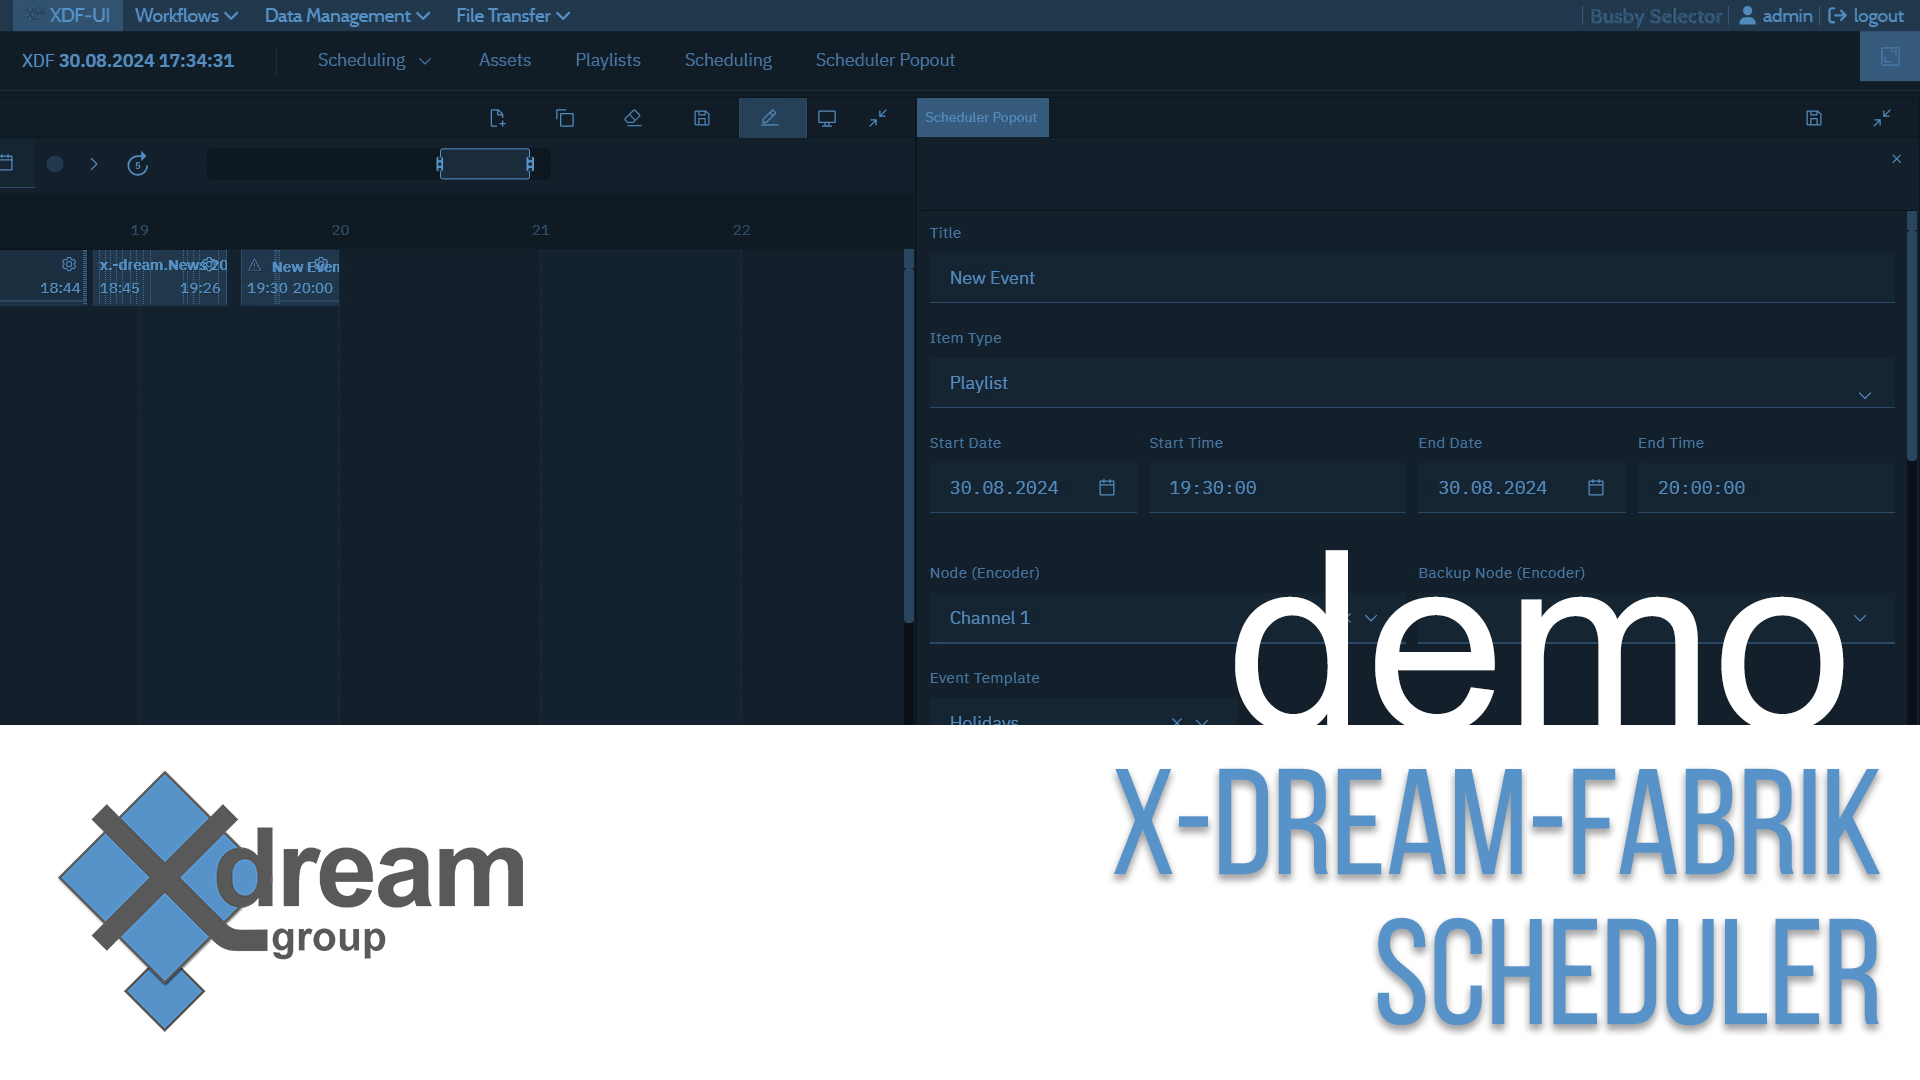
Task: Click the refresh 5 seconds icon
Action: (138, 164)
